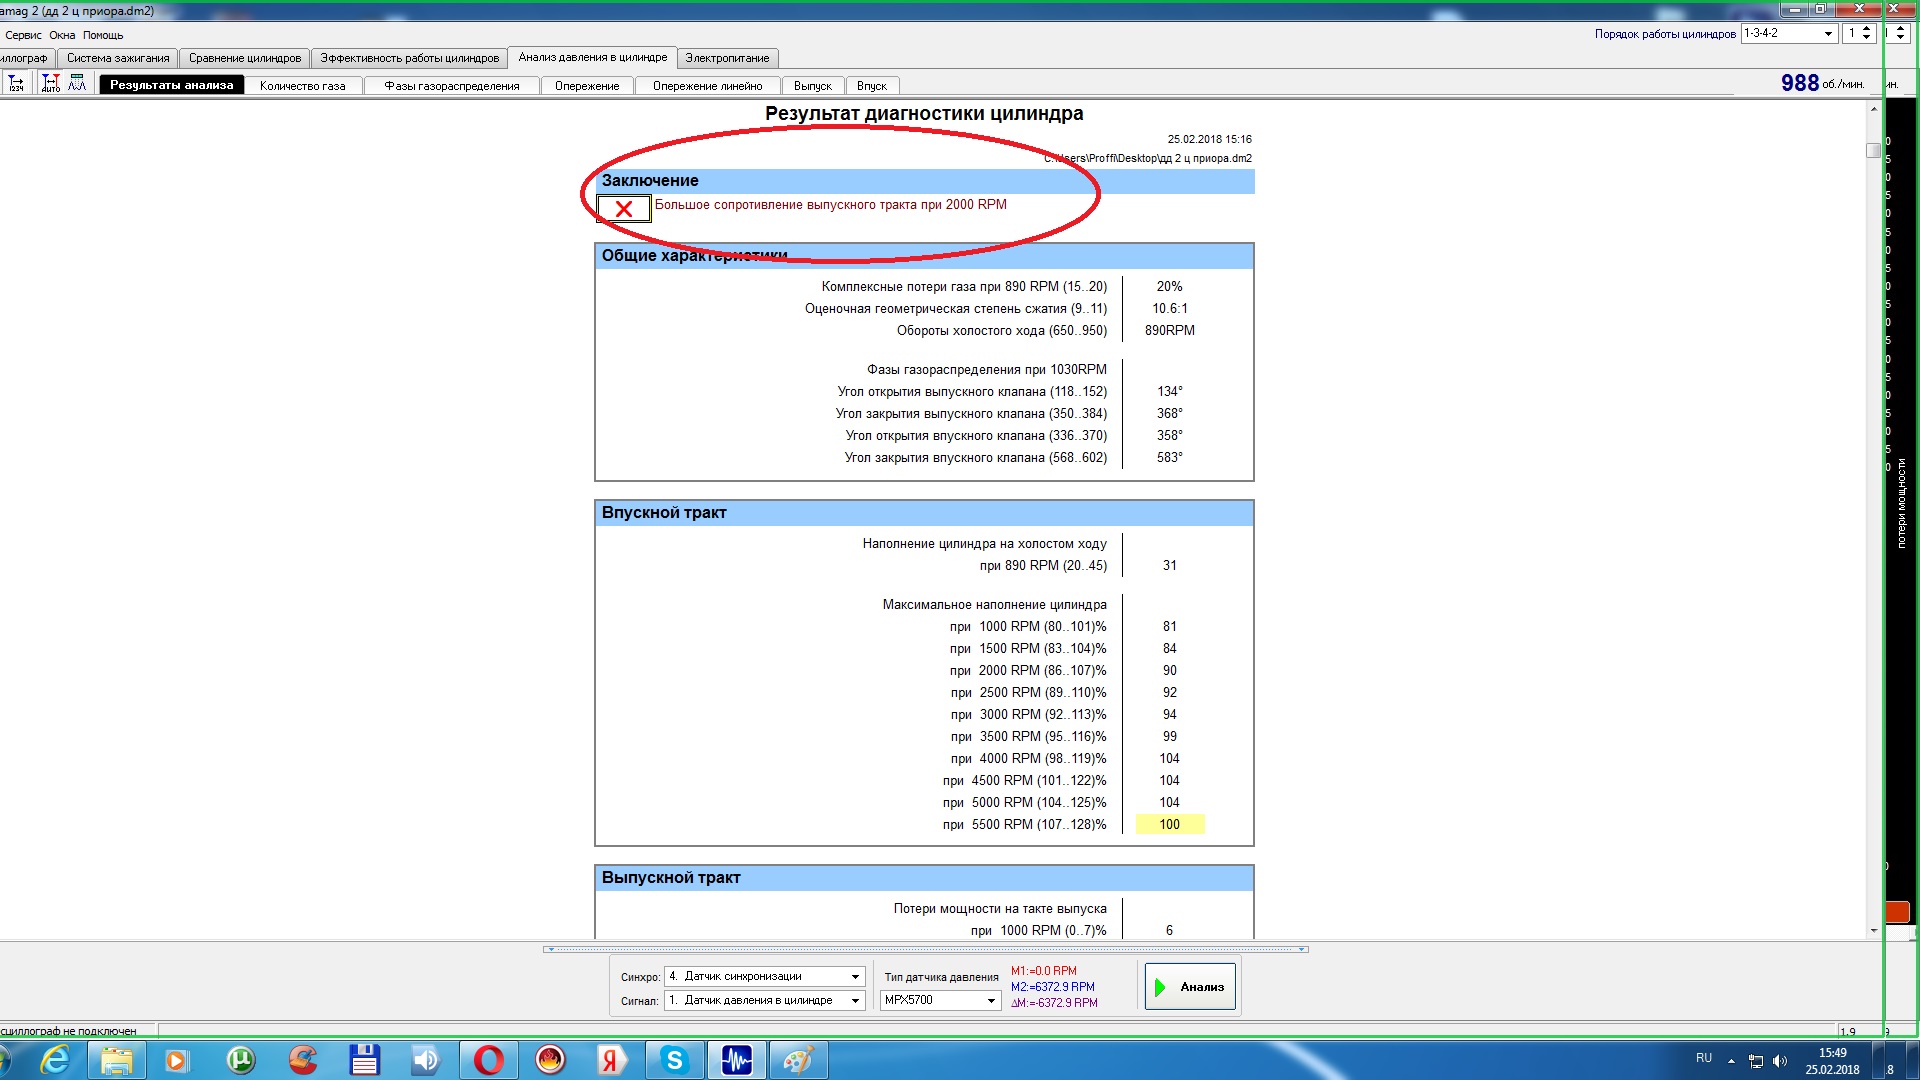This screenshot has height=1080, width=1920.
Task: Open Windows Explorer folder in taskbar
Action: tap(117, 1060)
